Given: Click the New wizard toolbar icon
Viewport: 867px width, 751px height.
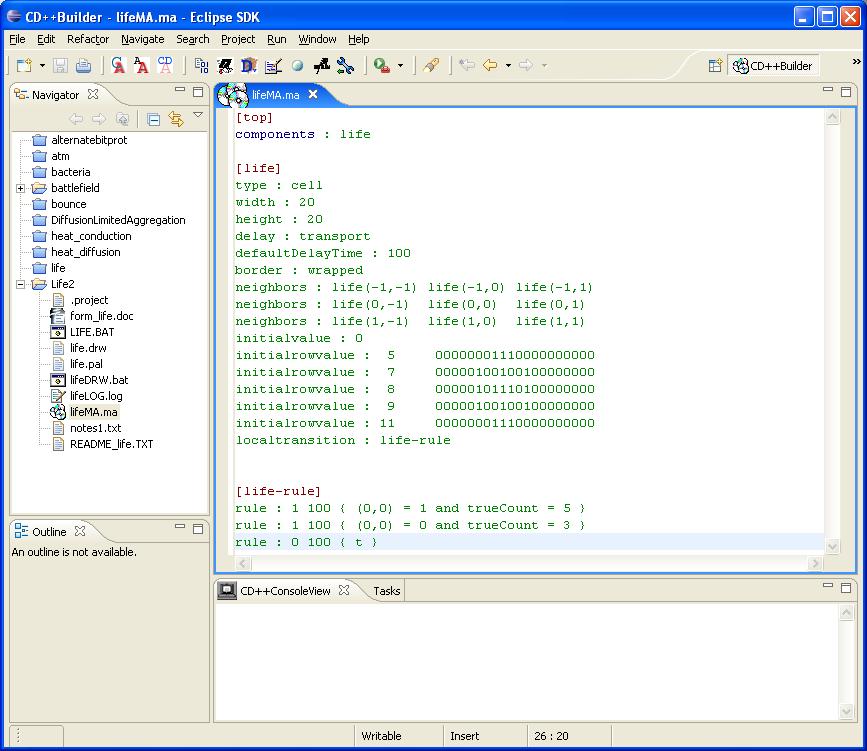Looking at the screenshot, I should coord(24,66).
